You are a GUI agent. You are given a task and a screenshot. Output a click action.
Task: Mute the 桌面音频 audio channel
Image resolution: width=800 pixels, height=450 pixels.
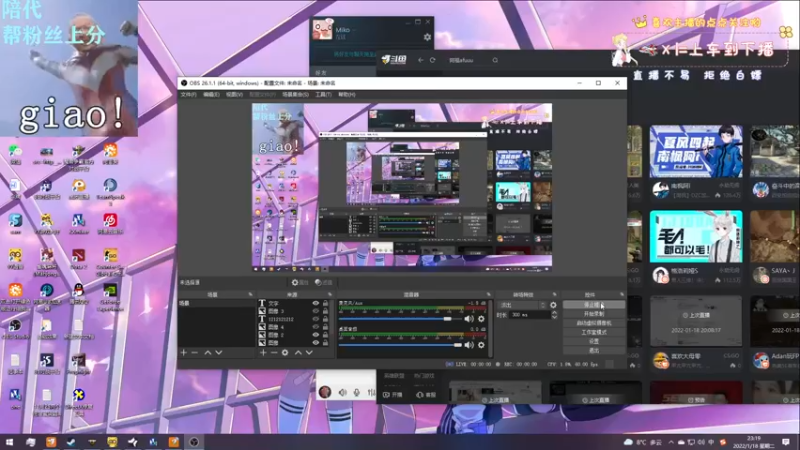(x=469, y=345)
